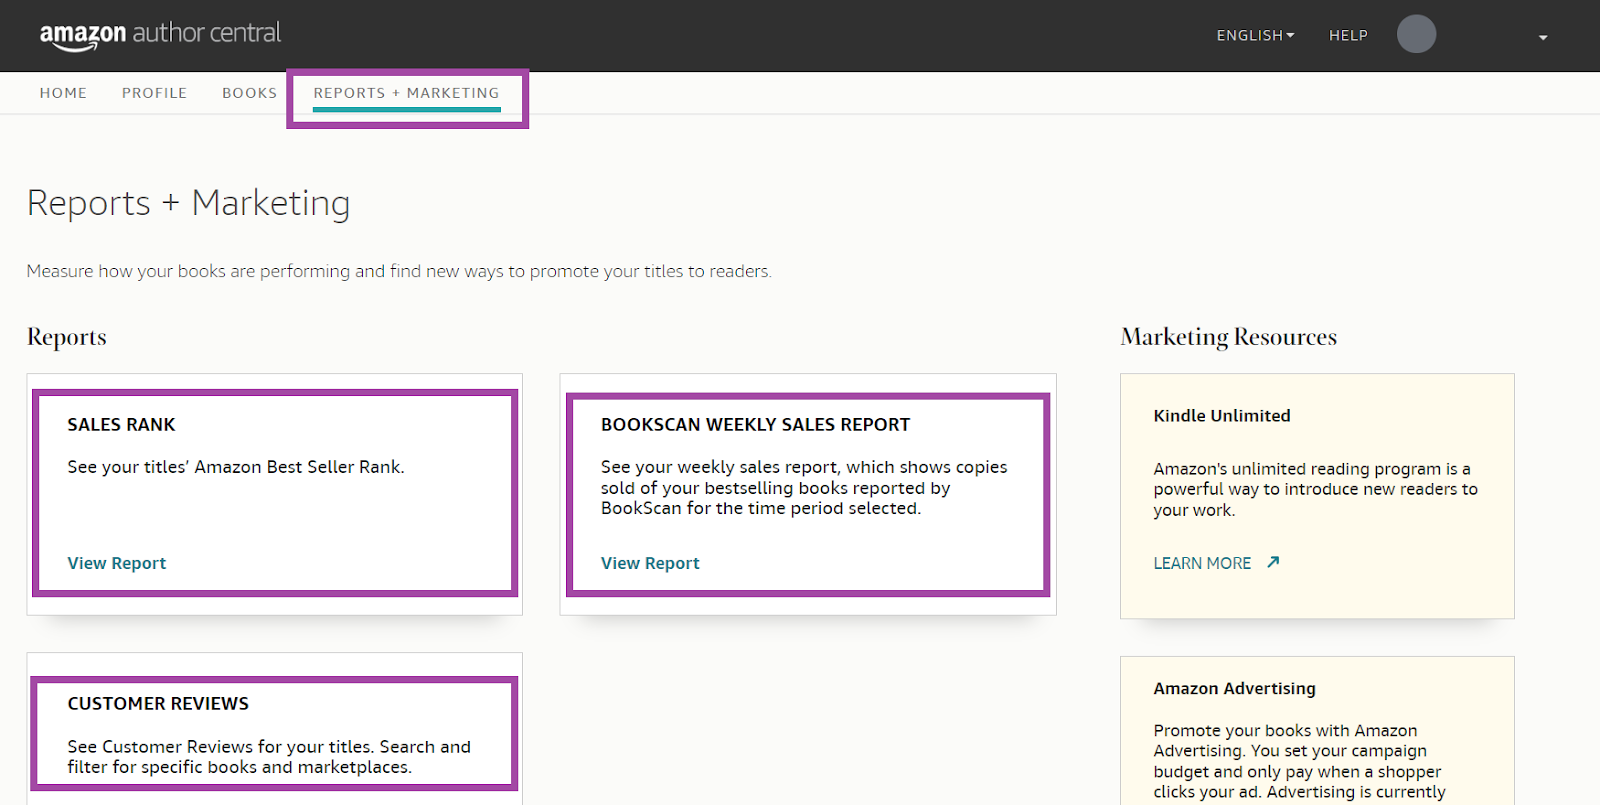Click the external-link arrow beside LEARN MORE
The width and height of the screenshot is (1600, 805).
coord(1273,562)
